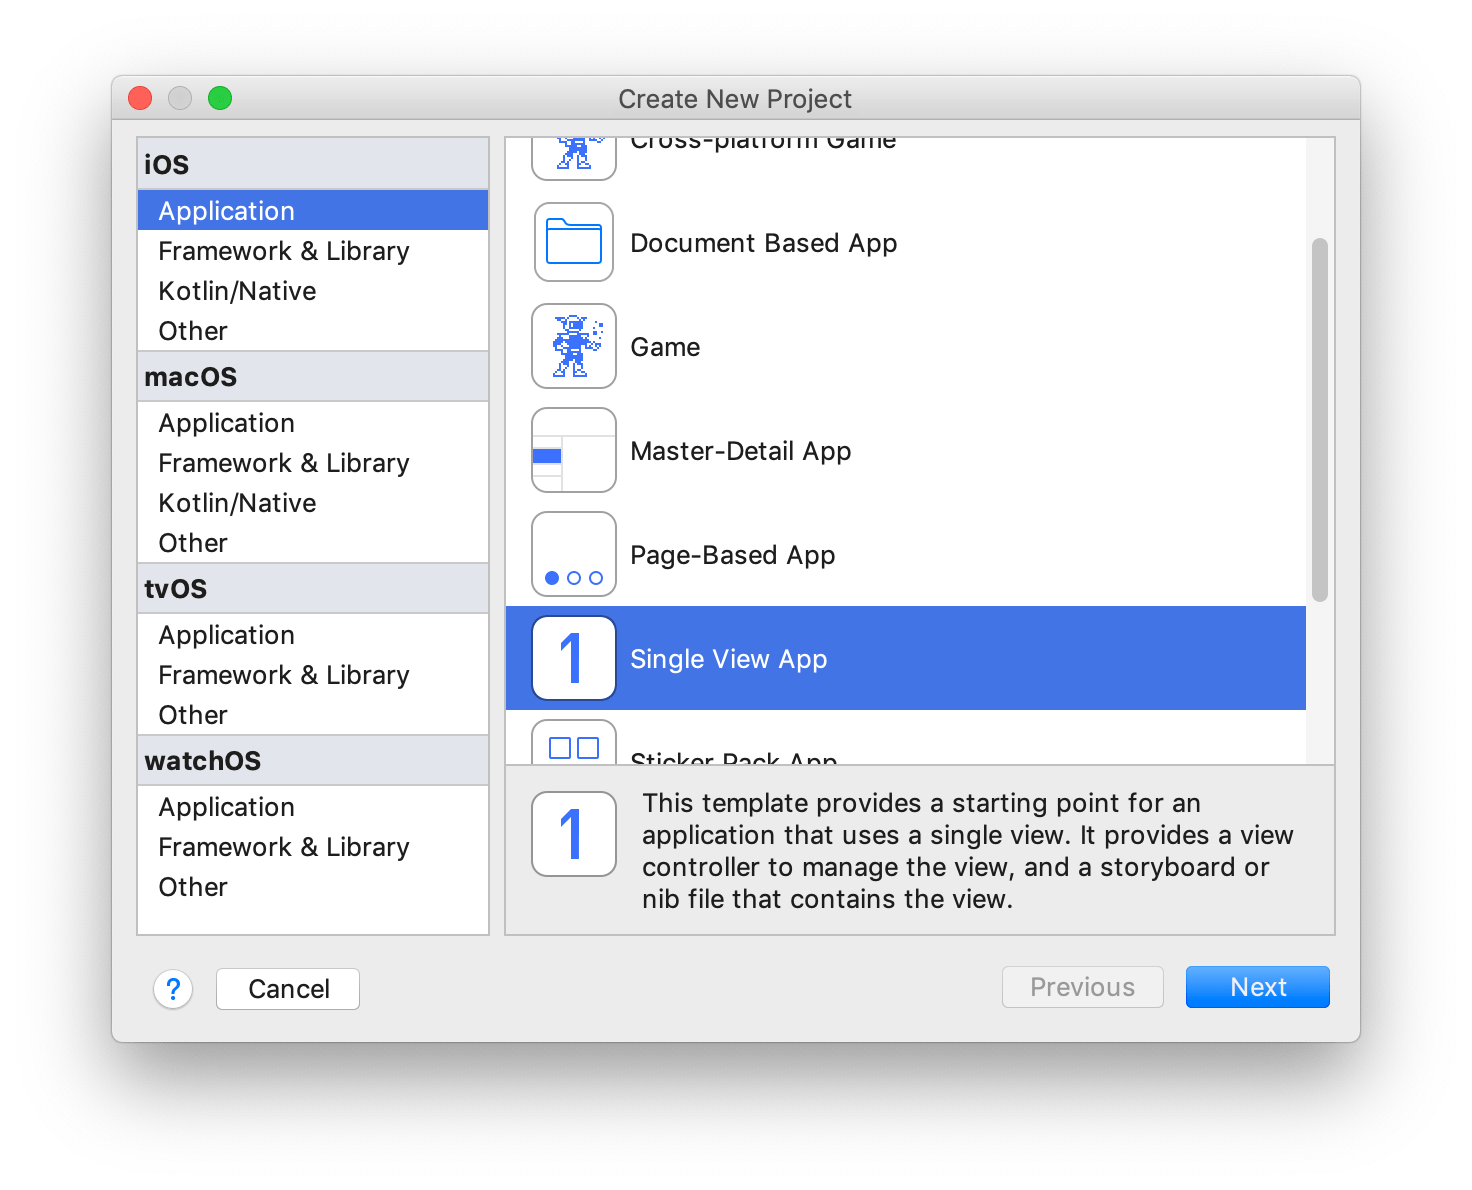This screenshot has width=1472, height=1190.
Task: Choose the Page-Based App label
Action: coord(733,555)
